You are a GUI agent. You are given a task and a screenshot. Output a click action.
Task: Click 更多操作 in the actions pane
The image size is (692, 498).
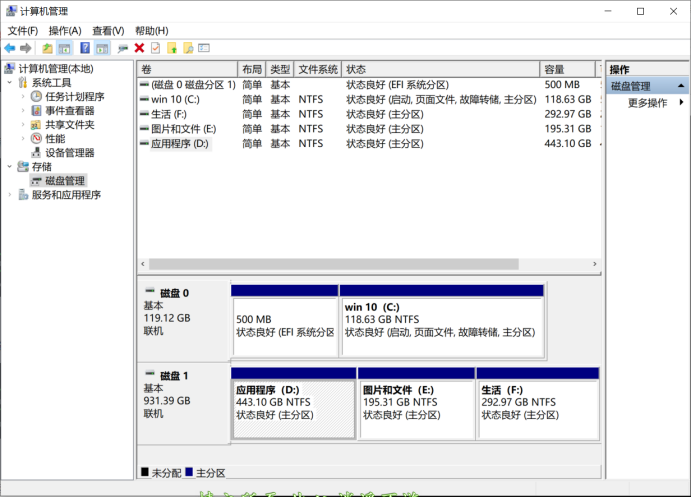(647, 103)
